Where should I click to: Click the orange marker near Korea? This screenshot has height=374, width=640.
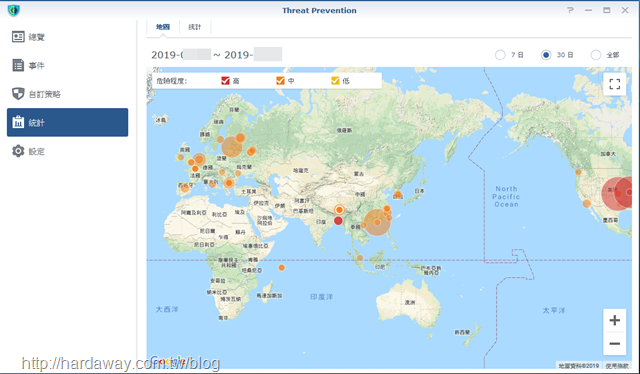[398, 194]
